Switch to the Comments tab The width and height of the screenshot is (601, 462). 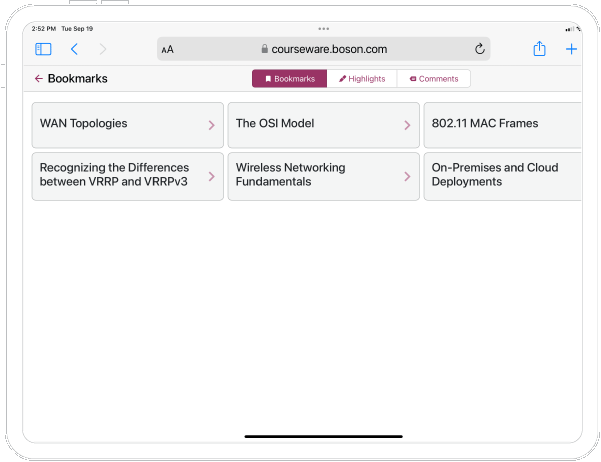(433, 78)
